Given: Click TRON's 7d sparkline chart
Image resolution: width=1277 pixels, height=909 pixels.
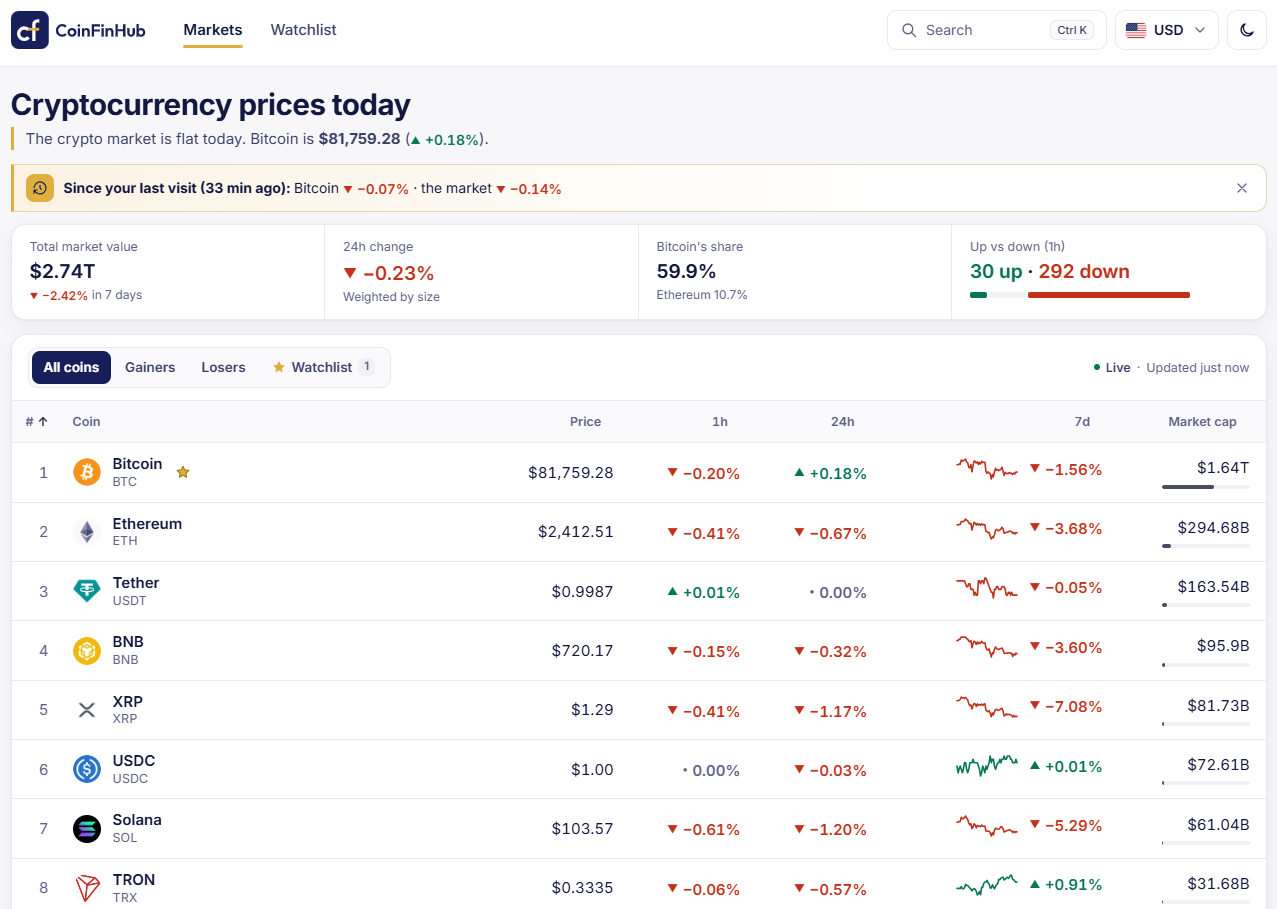Looking at the screenshot, I should [987, 884].
